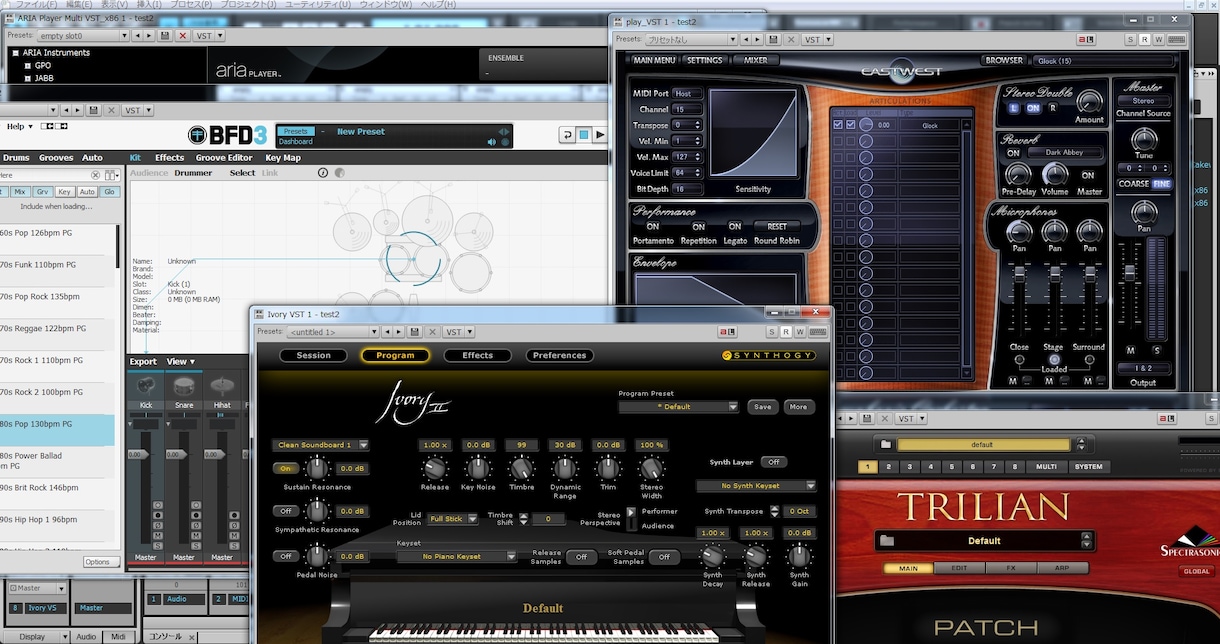Image resolution: width=1220 pixels, height=644 pixels.
Task: Open the Groove Editor tab in BFD3
Action: click(x=224, y=158)
